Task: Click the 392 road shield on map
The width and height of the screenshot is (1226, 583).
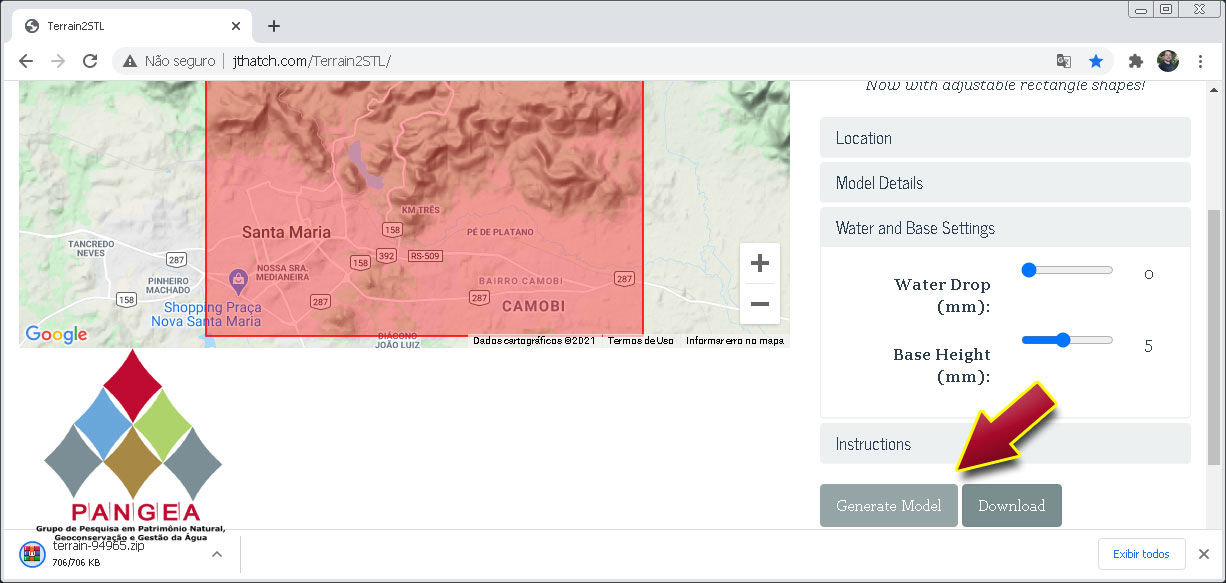Action: click(386, 254)
